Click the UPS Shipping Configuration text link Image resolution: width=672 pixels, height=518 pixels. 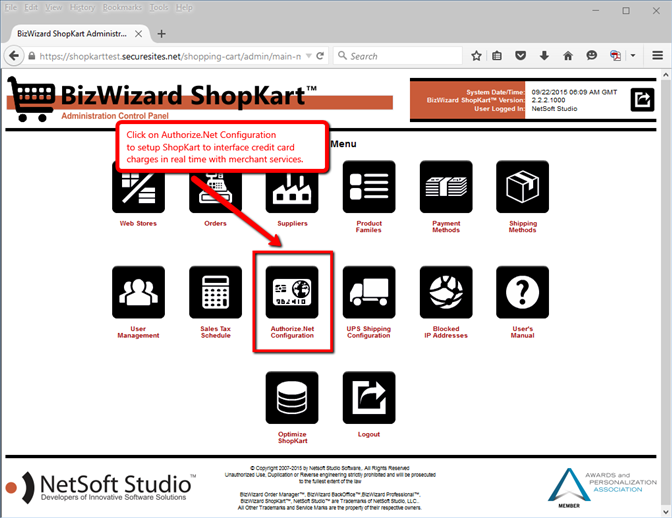tap(369, 332)
